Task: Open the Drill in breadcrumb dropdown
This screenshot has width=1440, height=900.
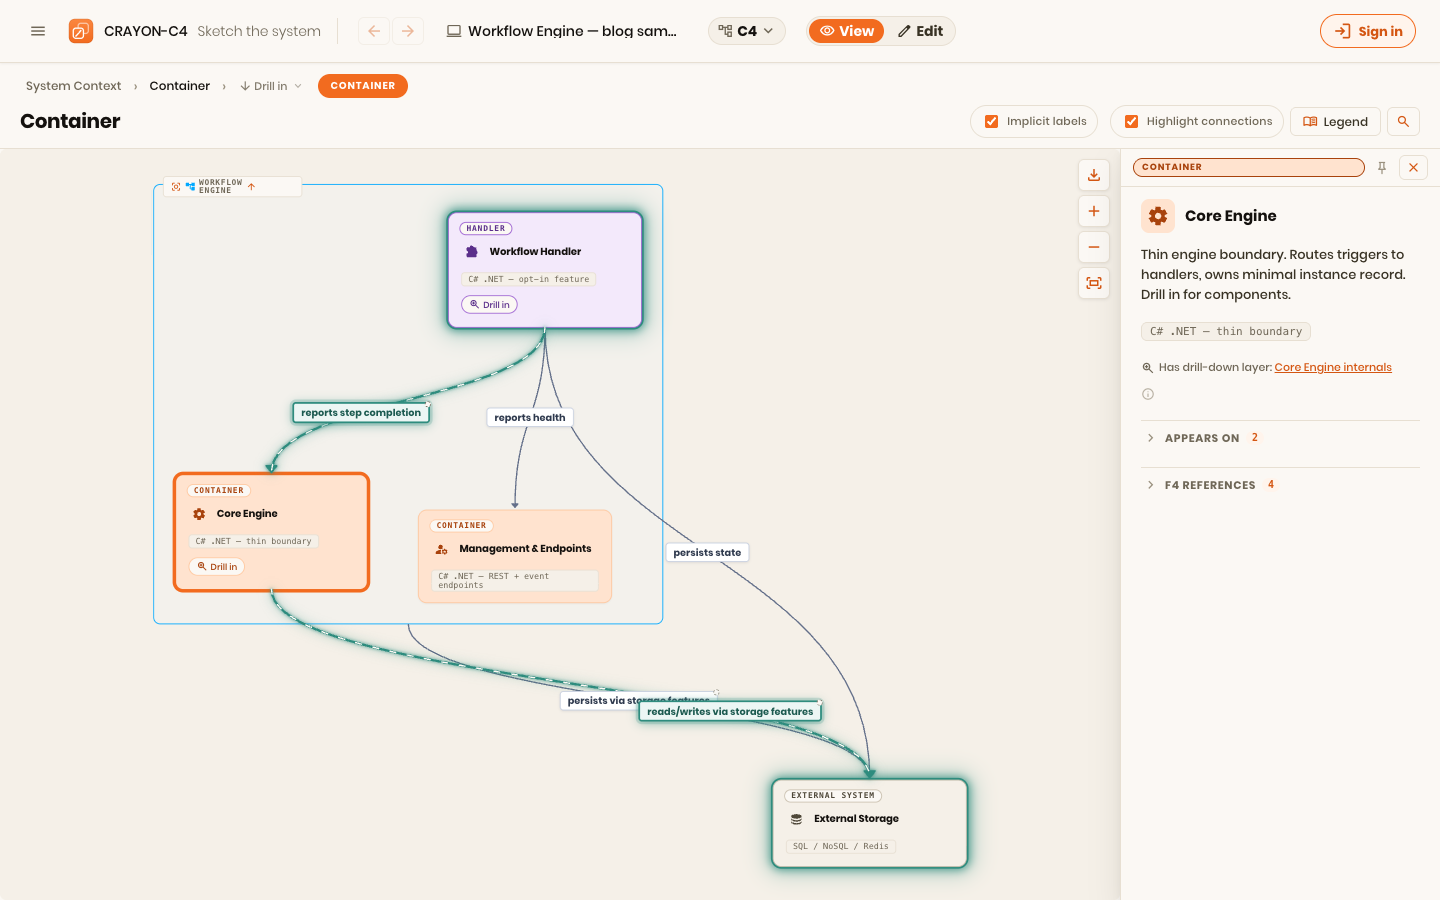Action: point(271,86)
